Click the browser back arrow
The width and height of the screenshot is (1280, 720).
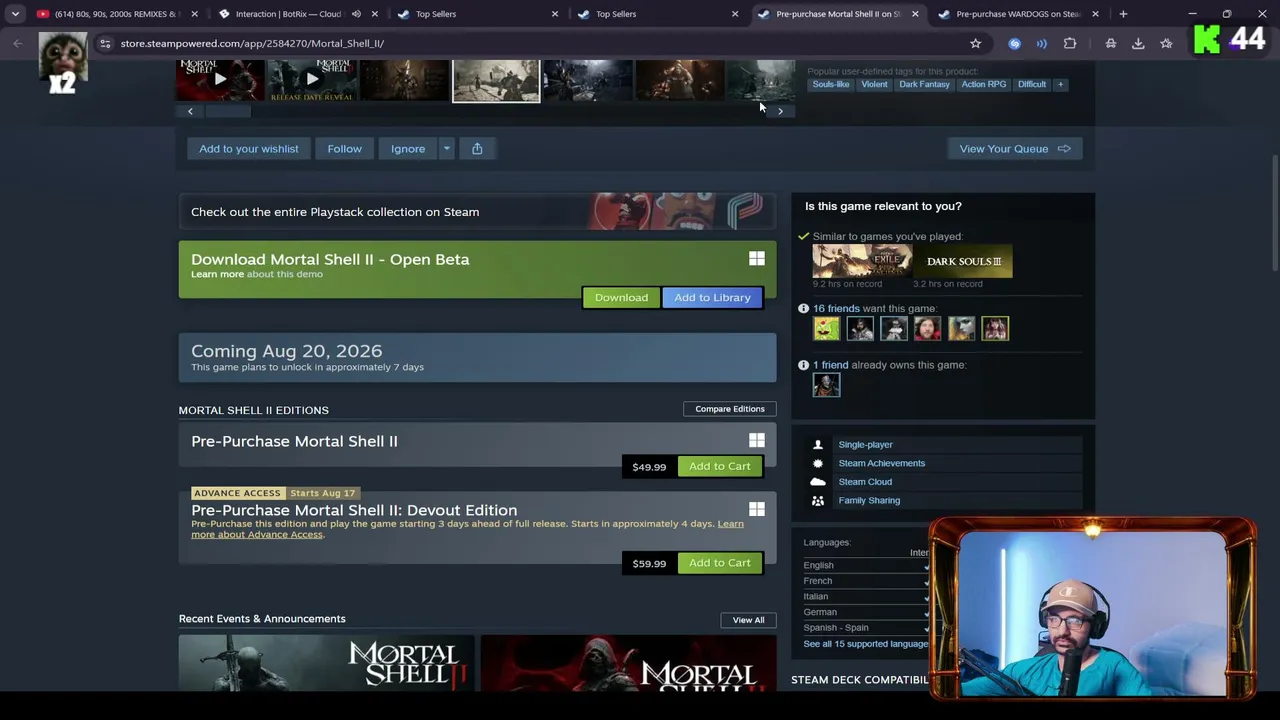(x=18, y=43)
